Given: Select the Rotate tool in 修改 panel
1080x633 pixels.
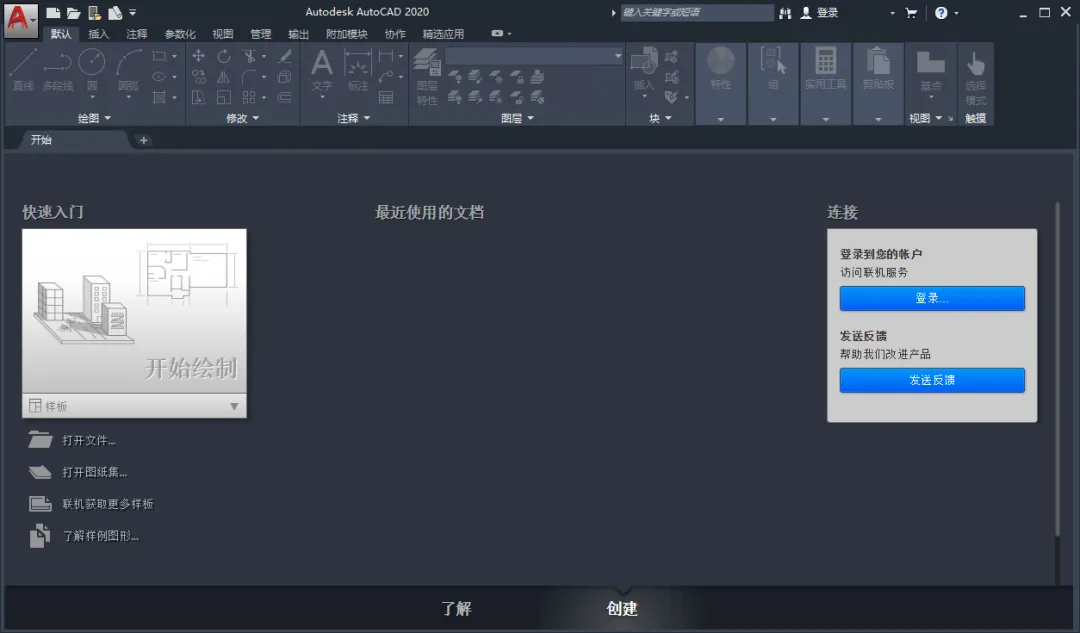Looking at the screenshot, I should (x=224, y=56).
